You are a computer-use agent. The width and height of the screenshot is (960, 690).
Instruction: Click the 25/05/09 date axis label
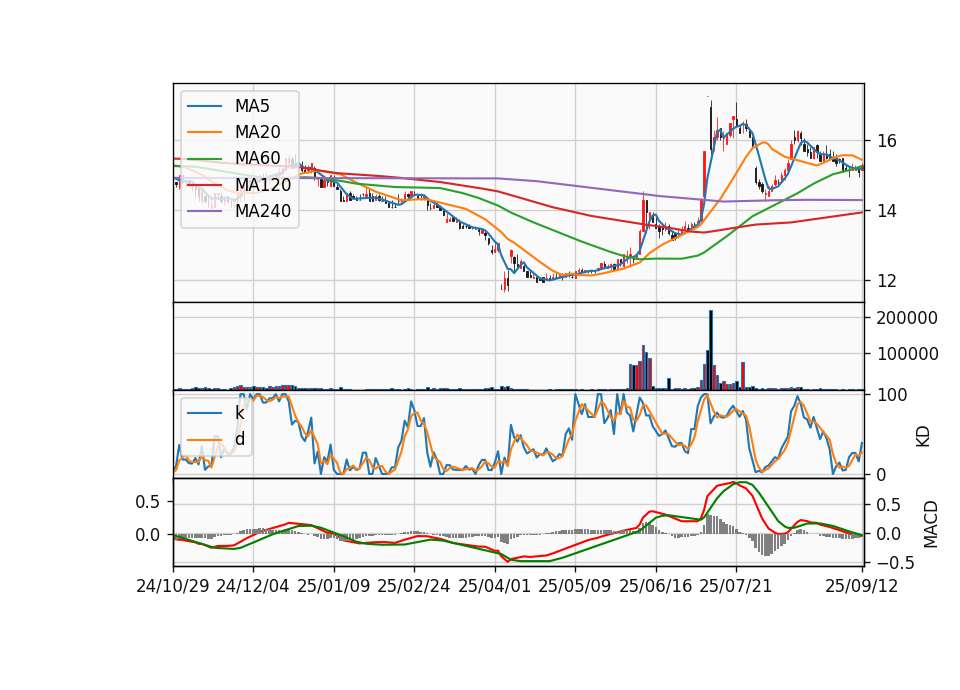pos(575,586)
